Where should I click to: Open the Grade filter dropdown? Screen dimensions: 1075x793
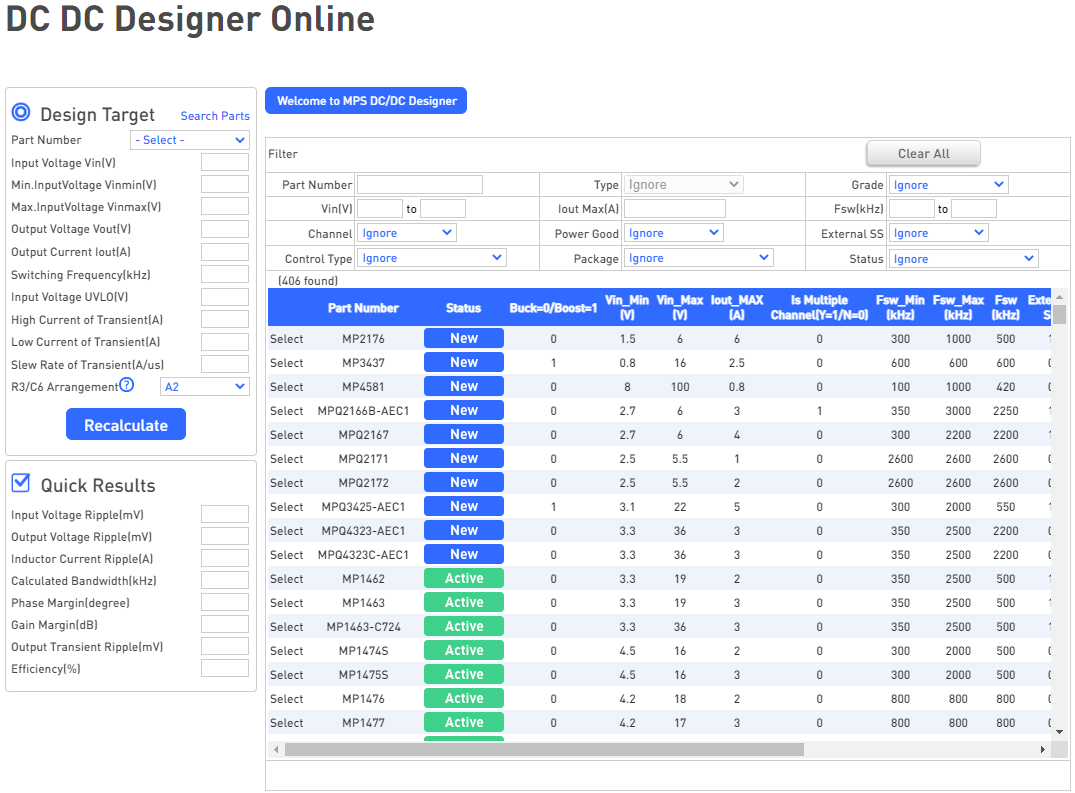coord(947,184)
